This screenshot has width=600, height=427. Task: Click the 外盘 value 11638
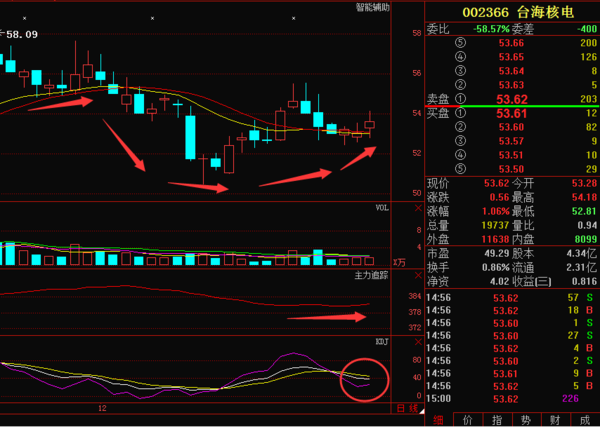point(496,240)
